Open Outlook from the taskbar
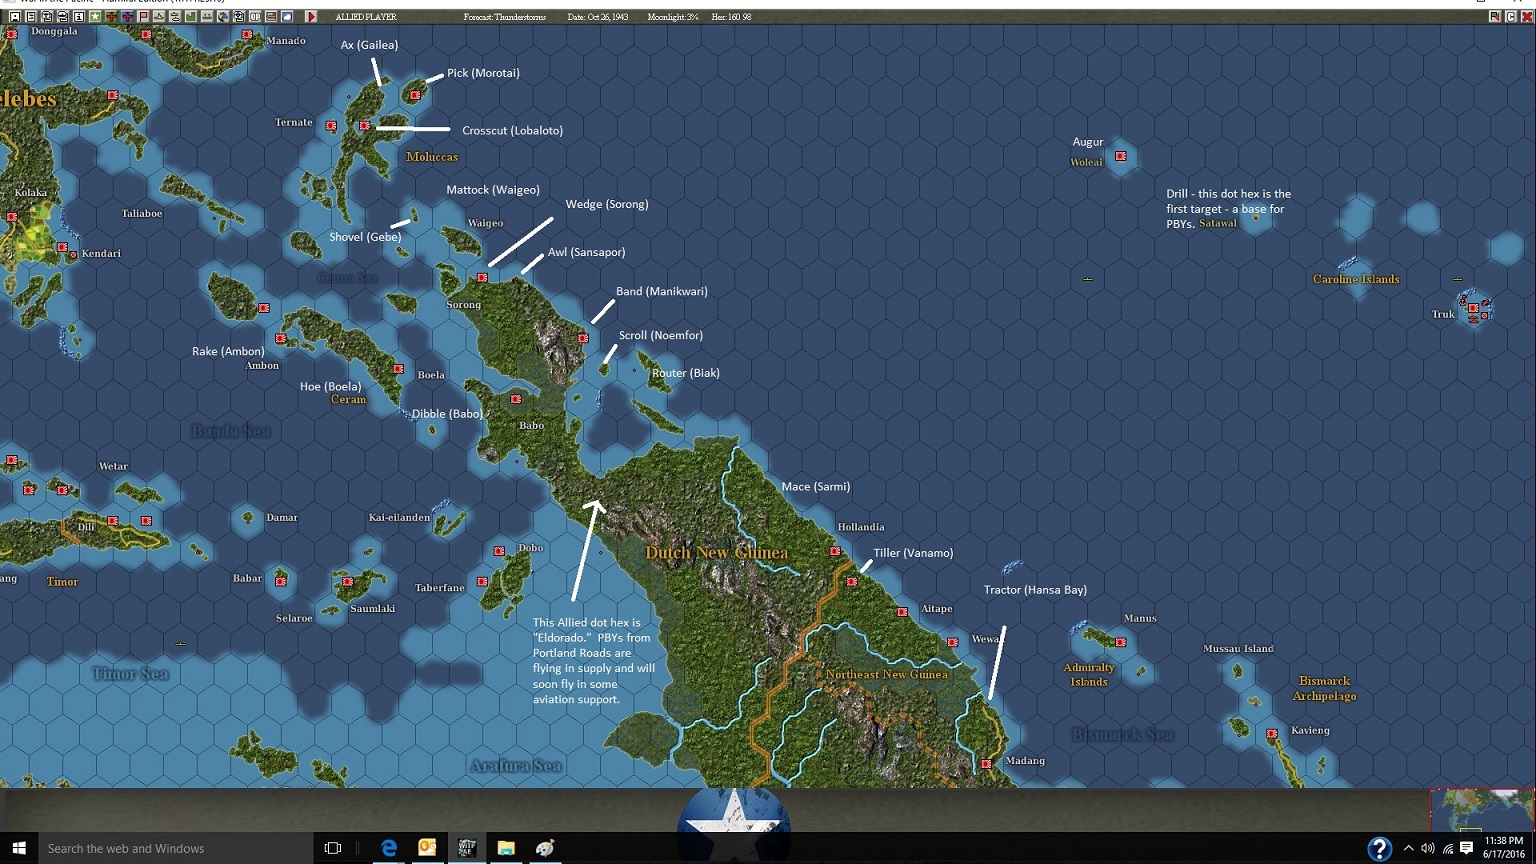1536x864 pixels. coord(427,848)
